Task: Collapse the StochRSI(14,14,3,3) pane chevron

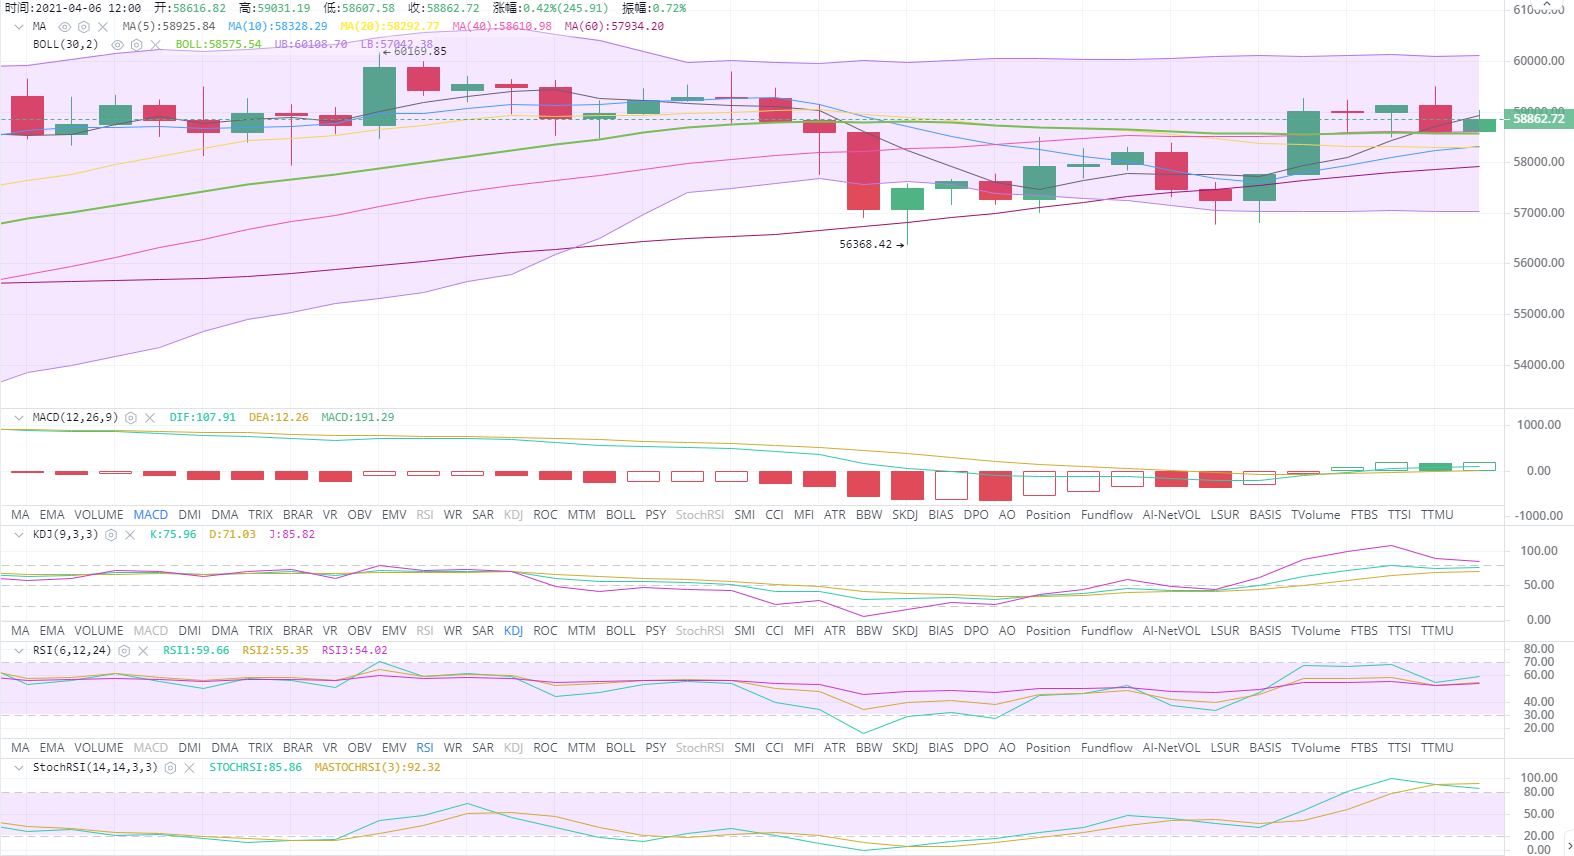Action: point(19,768)
